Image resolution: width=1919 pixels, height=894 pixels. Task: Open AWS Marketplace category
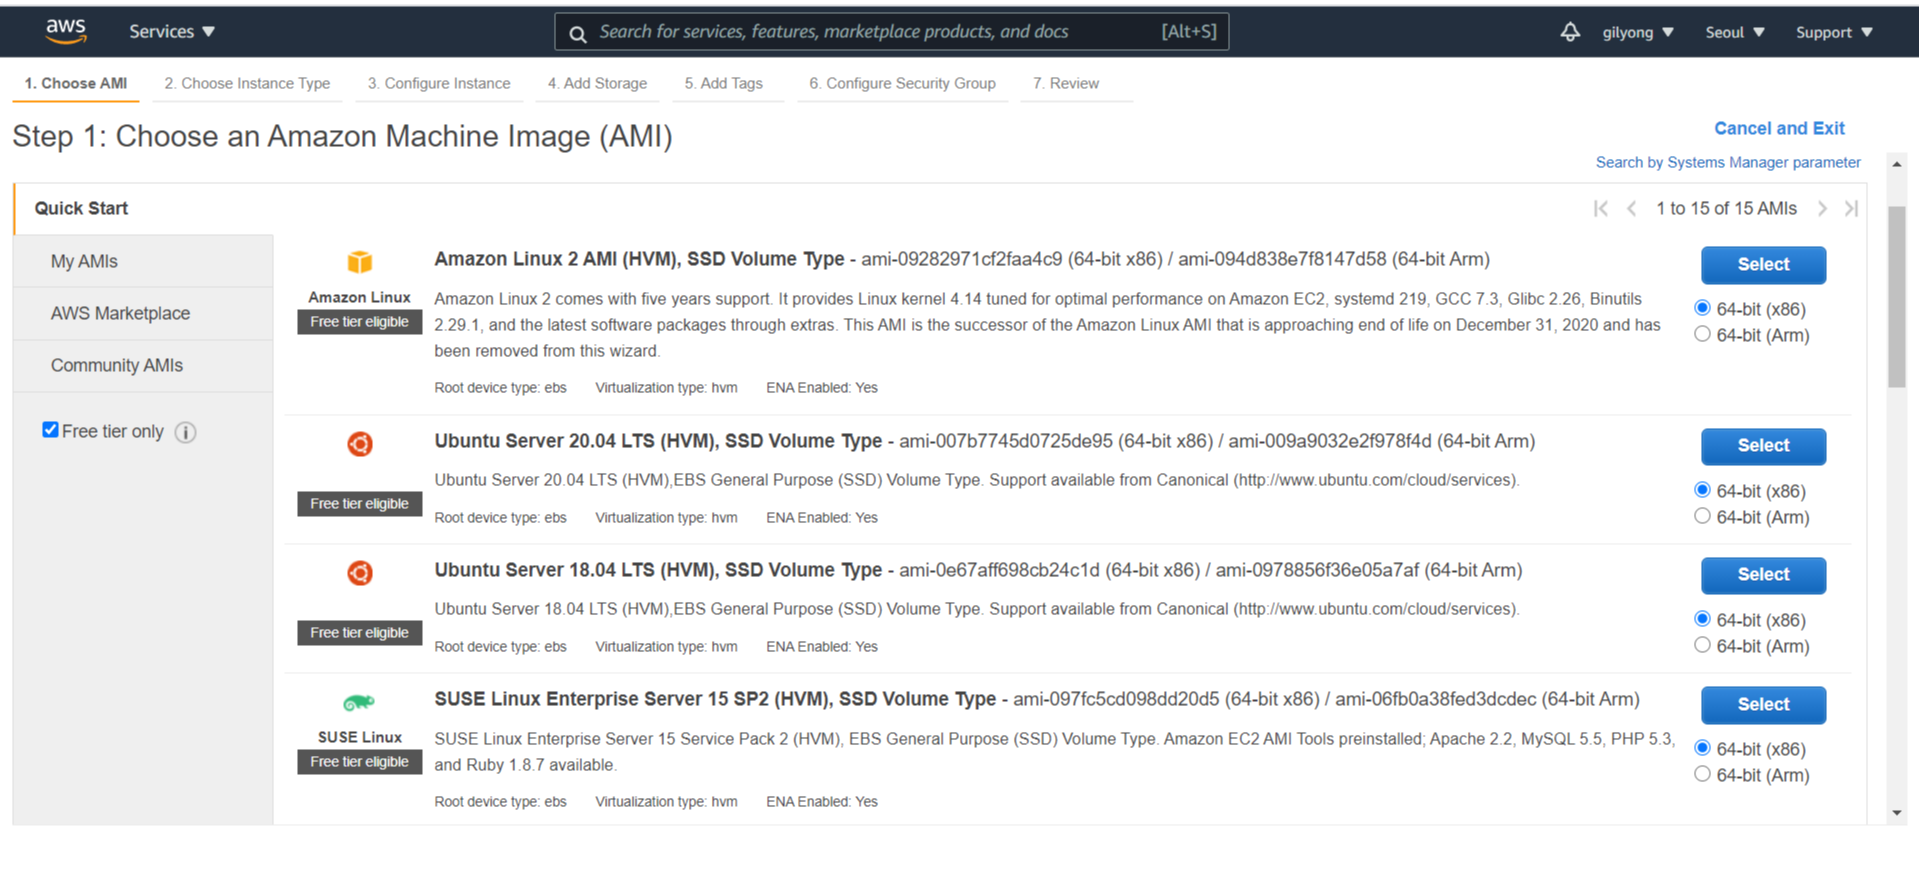pos(143,313)
